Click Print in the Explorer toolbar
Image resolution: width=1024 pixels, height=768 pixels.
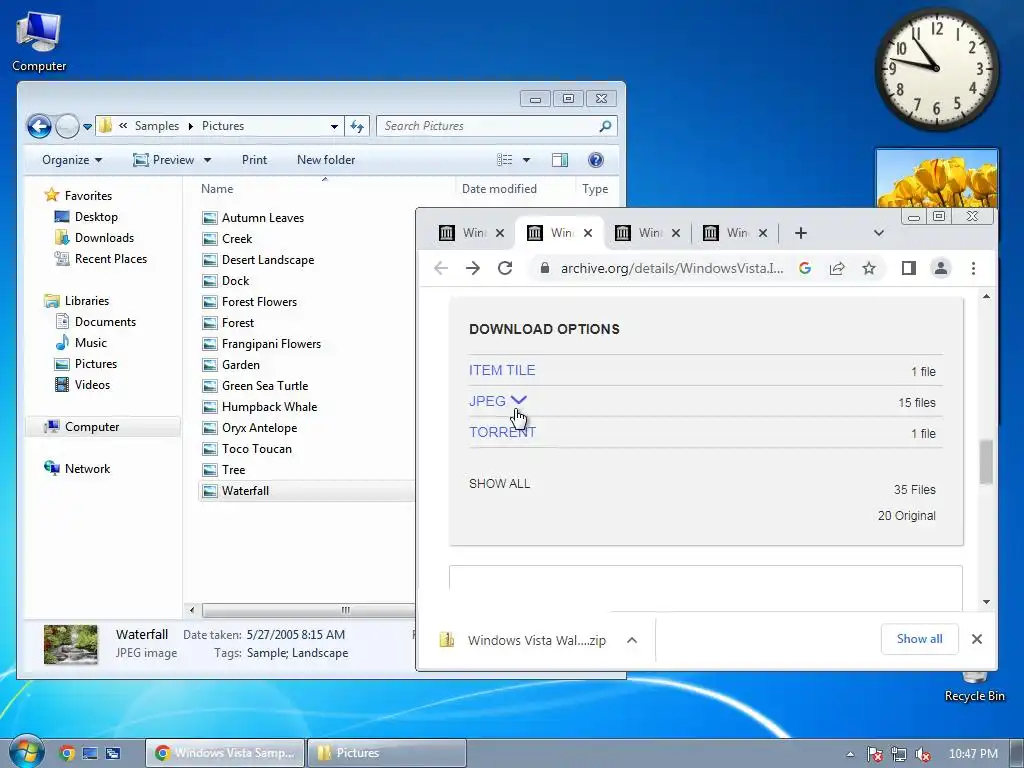click(x=254, y=160)
